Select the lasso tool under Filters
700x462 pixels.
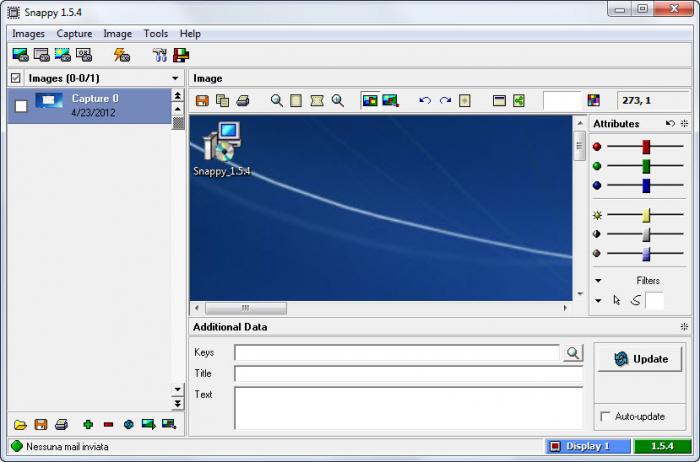(x=636, y=300)
